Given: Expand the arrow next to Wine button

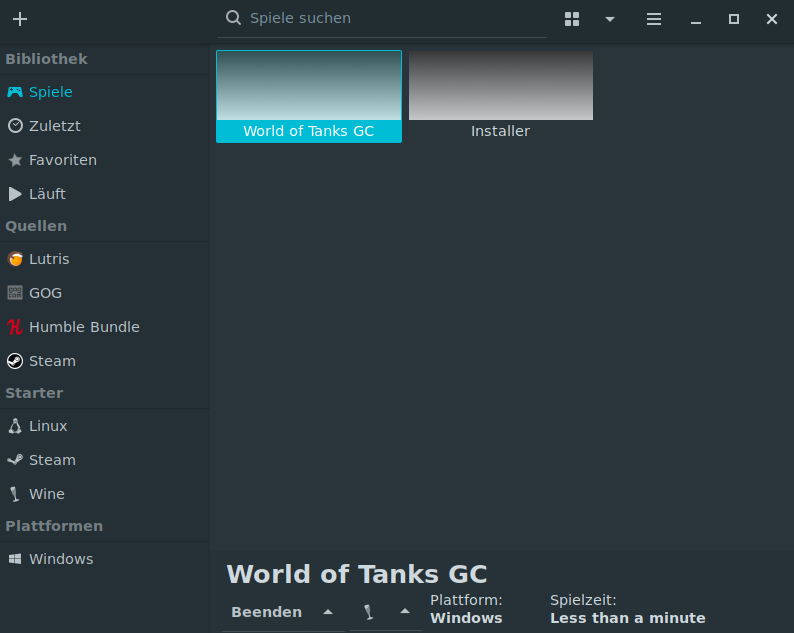Looking at the screenshot, I should tap(405, 612).
